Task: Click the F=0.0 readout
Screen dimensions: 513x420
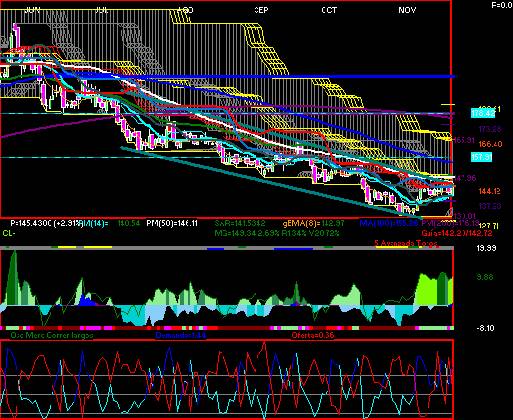Action: coord(502,5)
